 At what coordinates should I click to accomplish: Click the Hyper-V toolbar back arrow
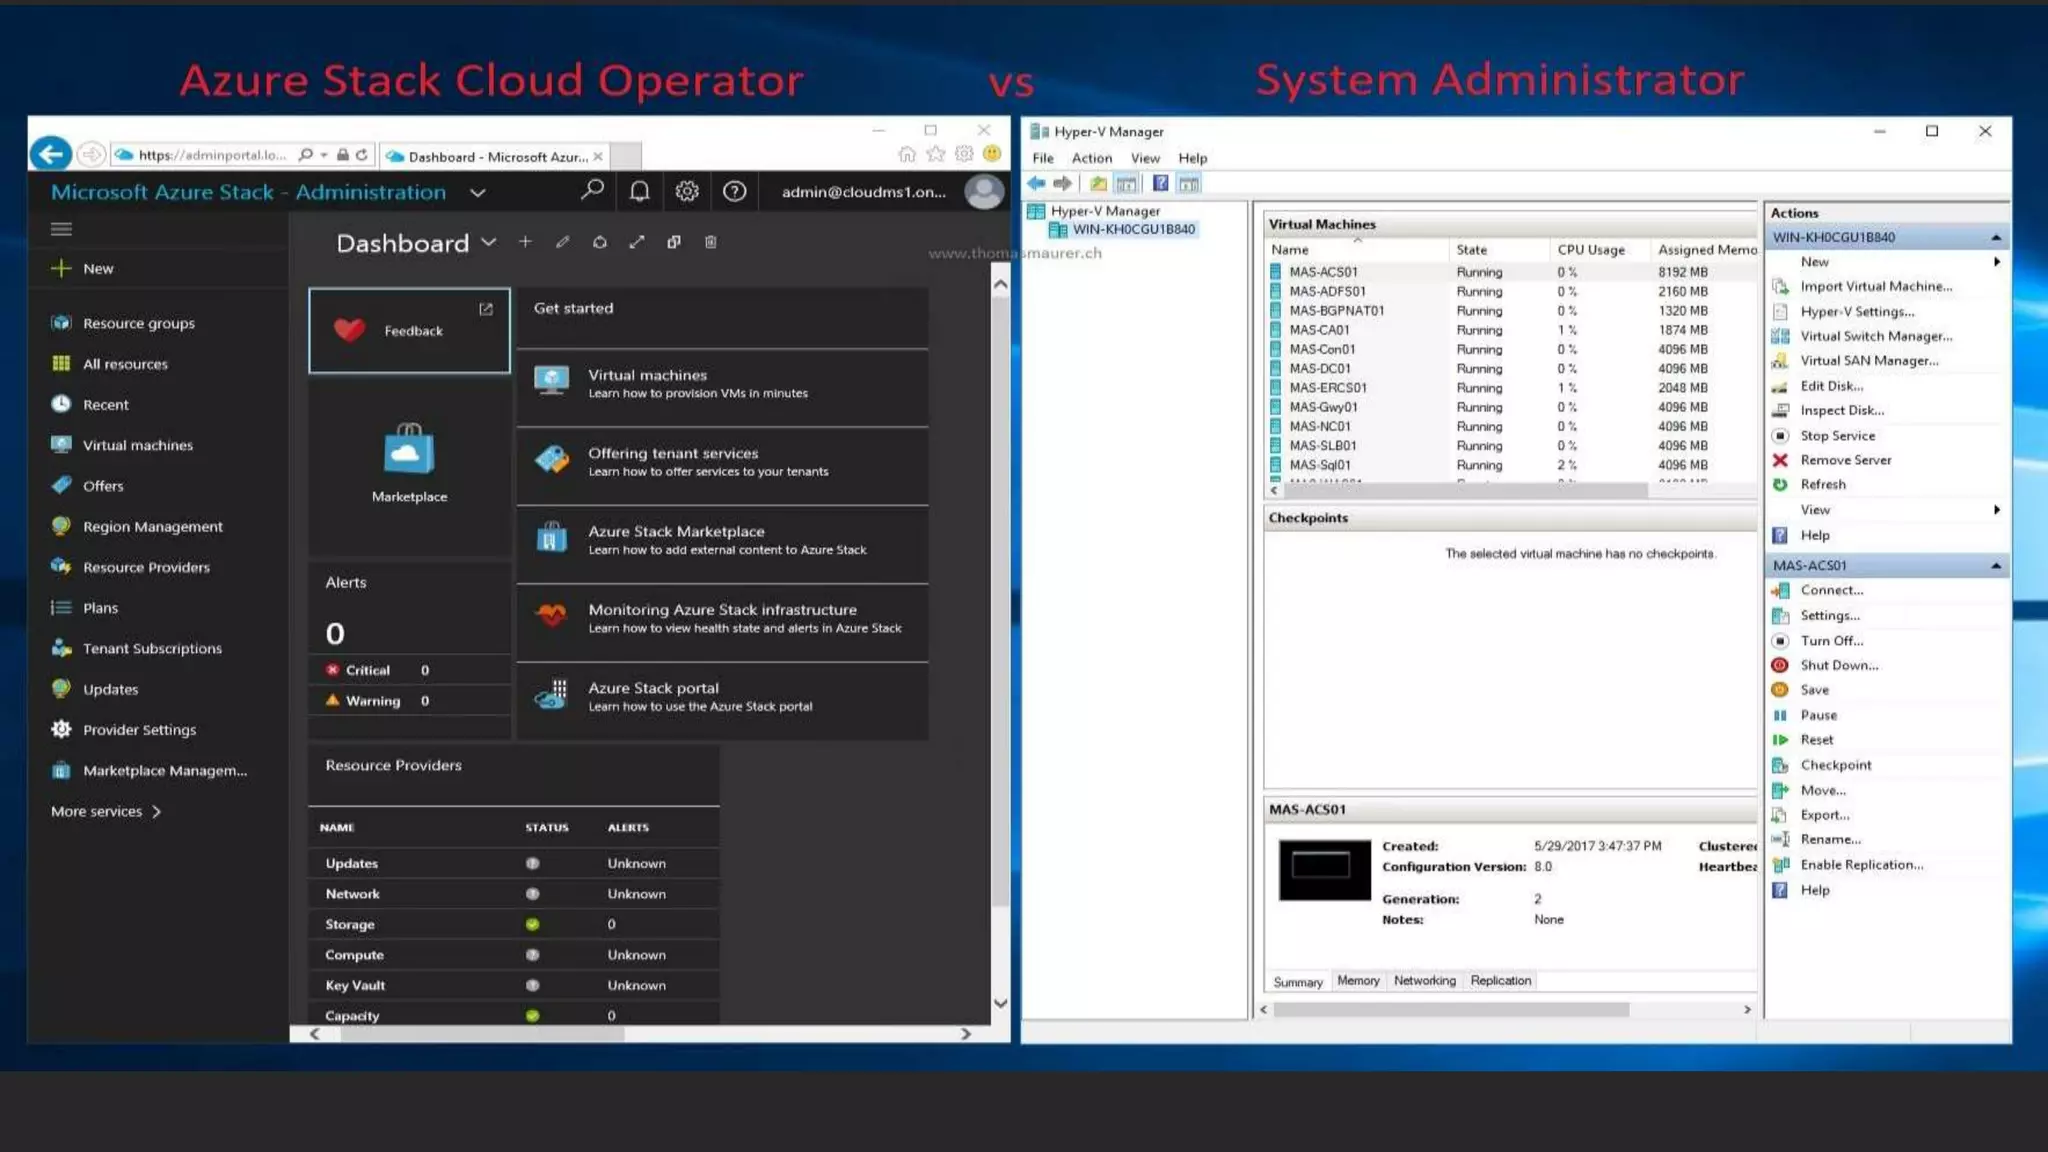[x=1037, y=184]
